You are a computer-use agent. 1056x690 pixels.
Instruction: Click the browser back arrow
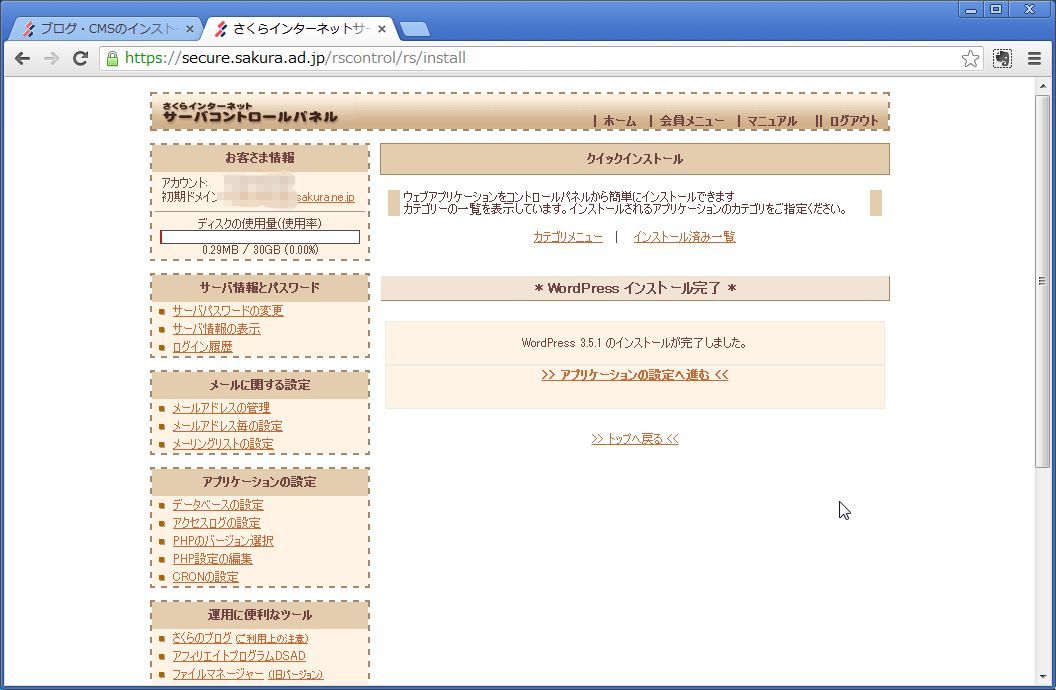[x=22, y=59]
